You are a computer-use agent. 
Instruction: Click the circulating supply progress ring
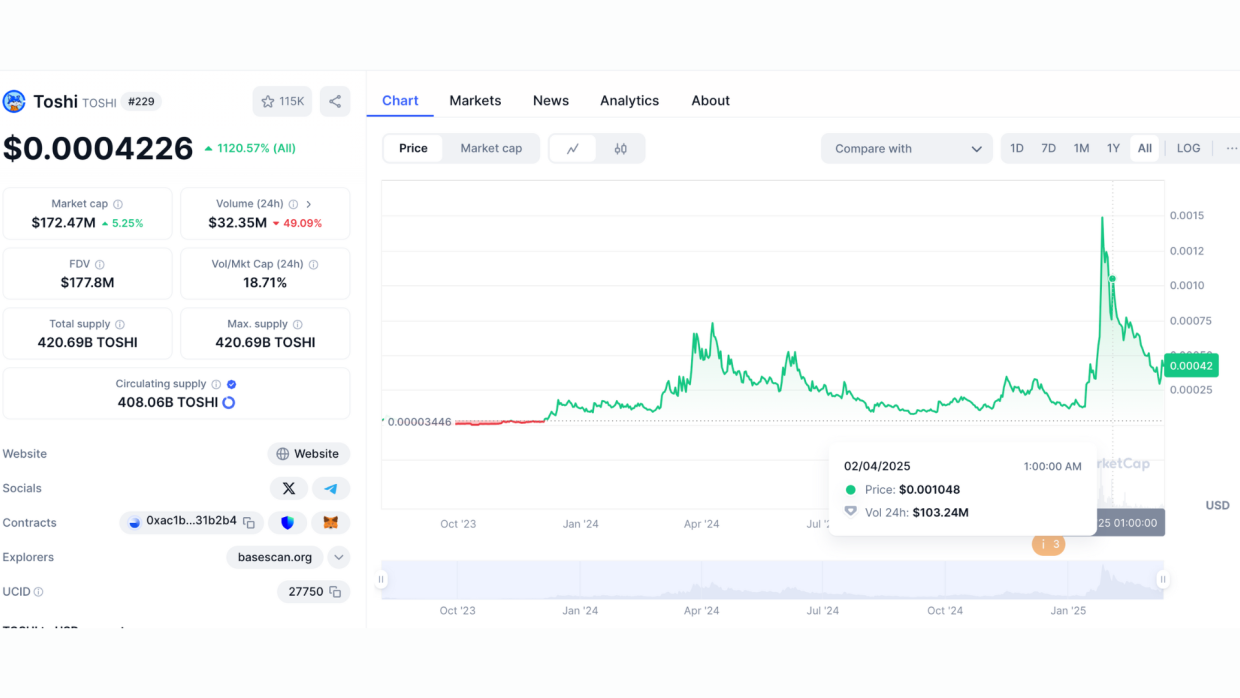pos(228,402)
